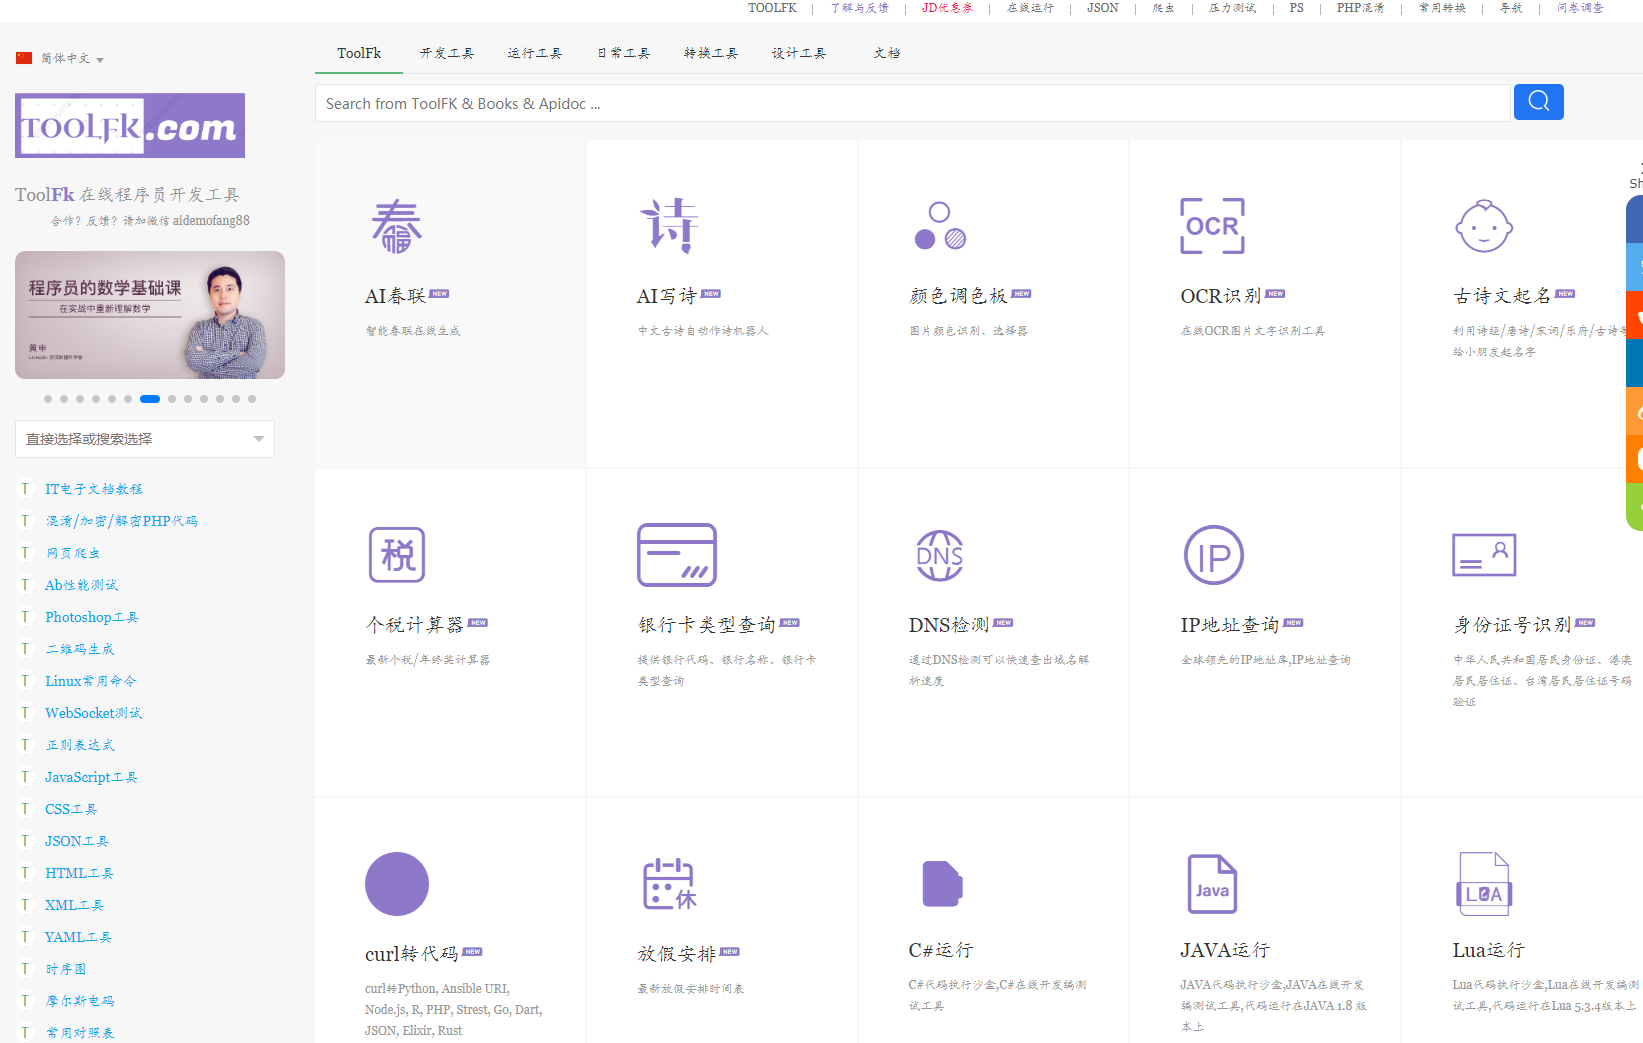Select the first carousel dot indicator
Image resolution: width=1643 pixels, height=1043 pixels.
48,399
